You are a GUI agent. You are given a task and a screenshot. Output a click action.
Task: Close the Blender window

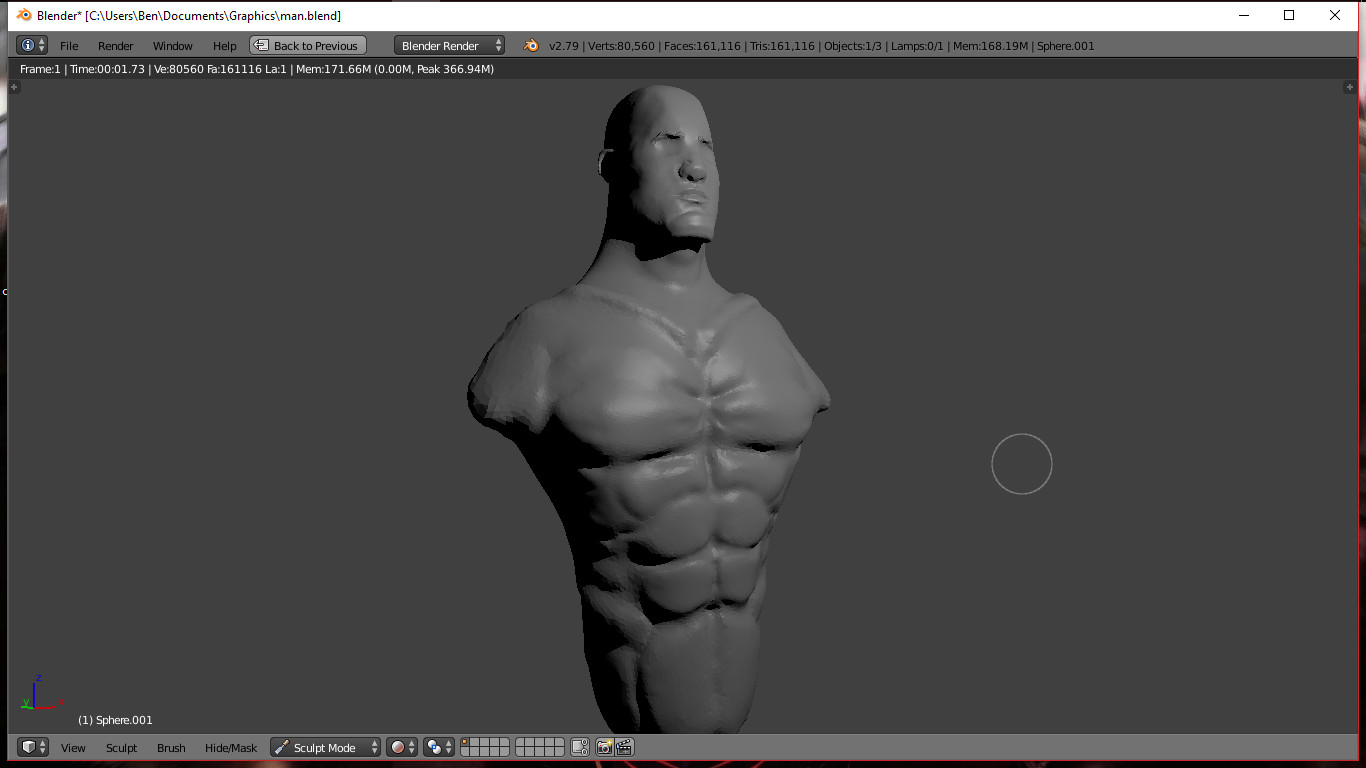1335,15
